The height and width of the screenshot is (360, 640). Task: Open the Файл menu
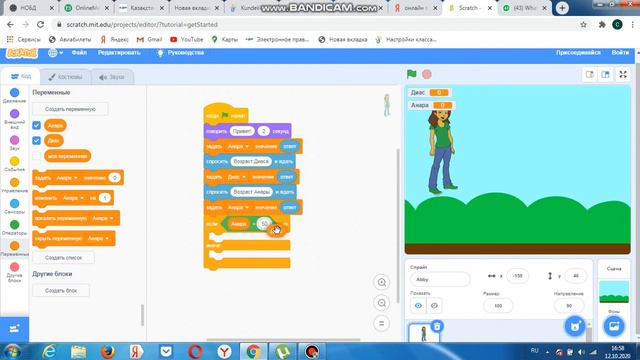click(79, 53)
